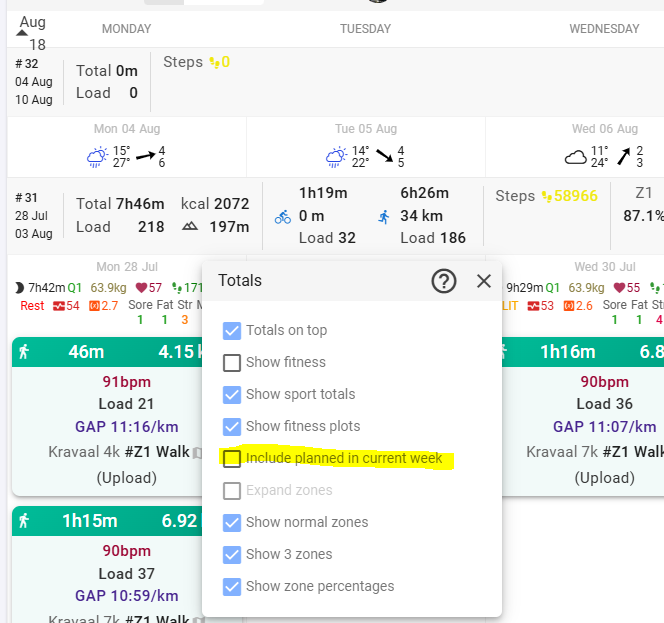Open help for the Totals dialog
Screen dimensions: 664x623
pos(444,281)
